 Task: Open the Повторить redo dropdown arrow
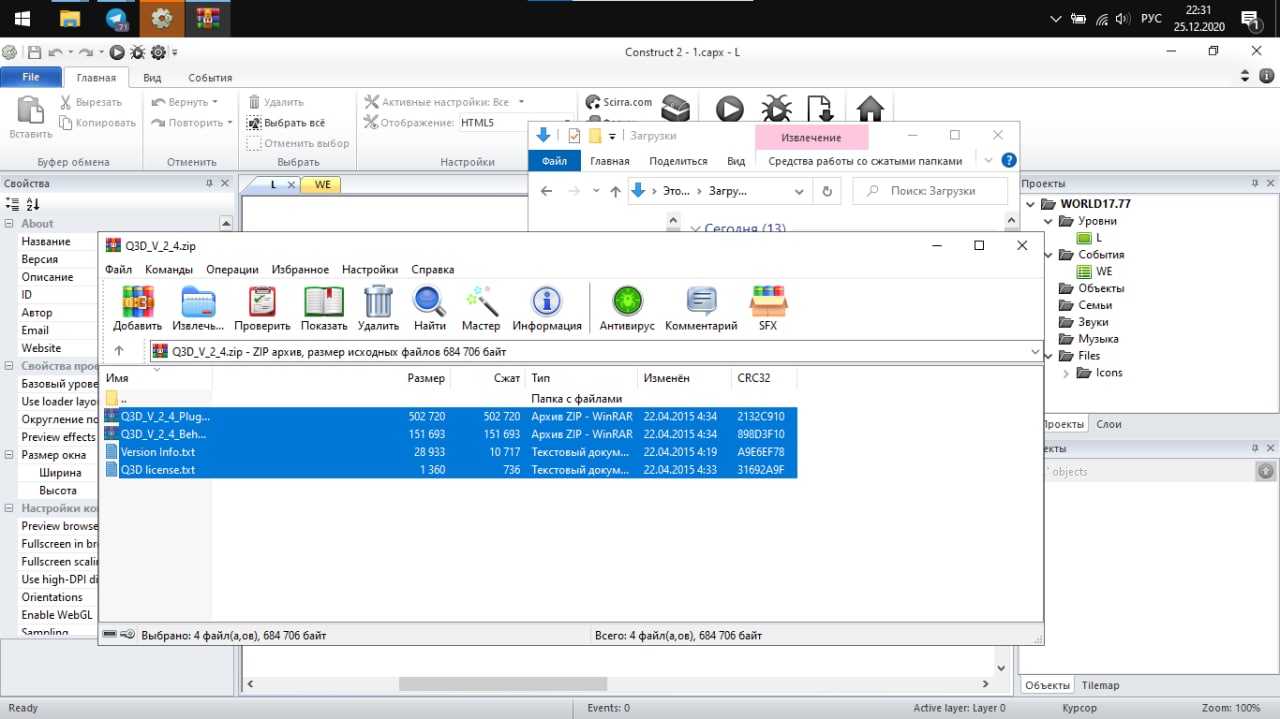pyautogui.click(x=229, y=123)
